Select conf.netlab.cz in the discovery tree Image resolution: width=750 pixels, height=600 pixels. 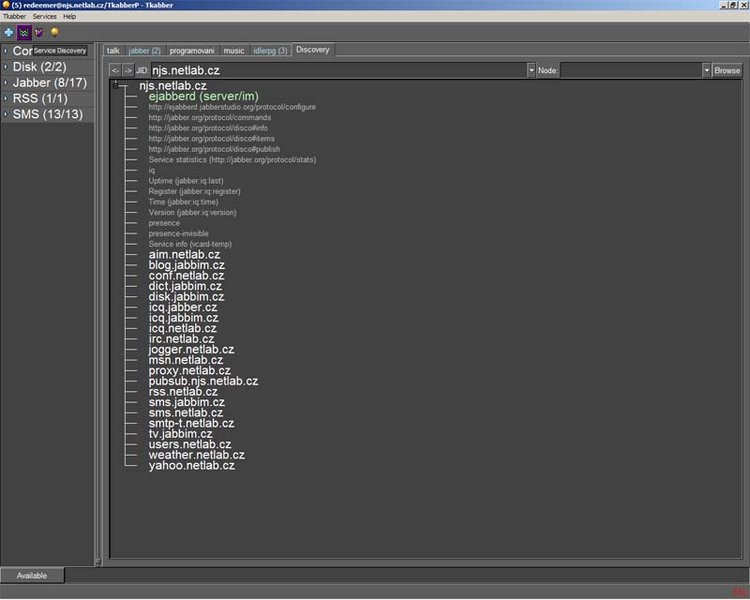click(186, 276)
